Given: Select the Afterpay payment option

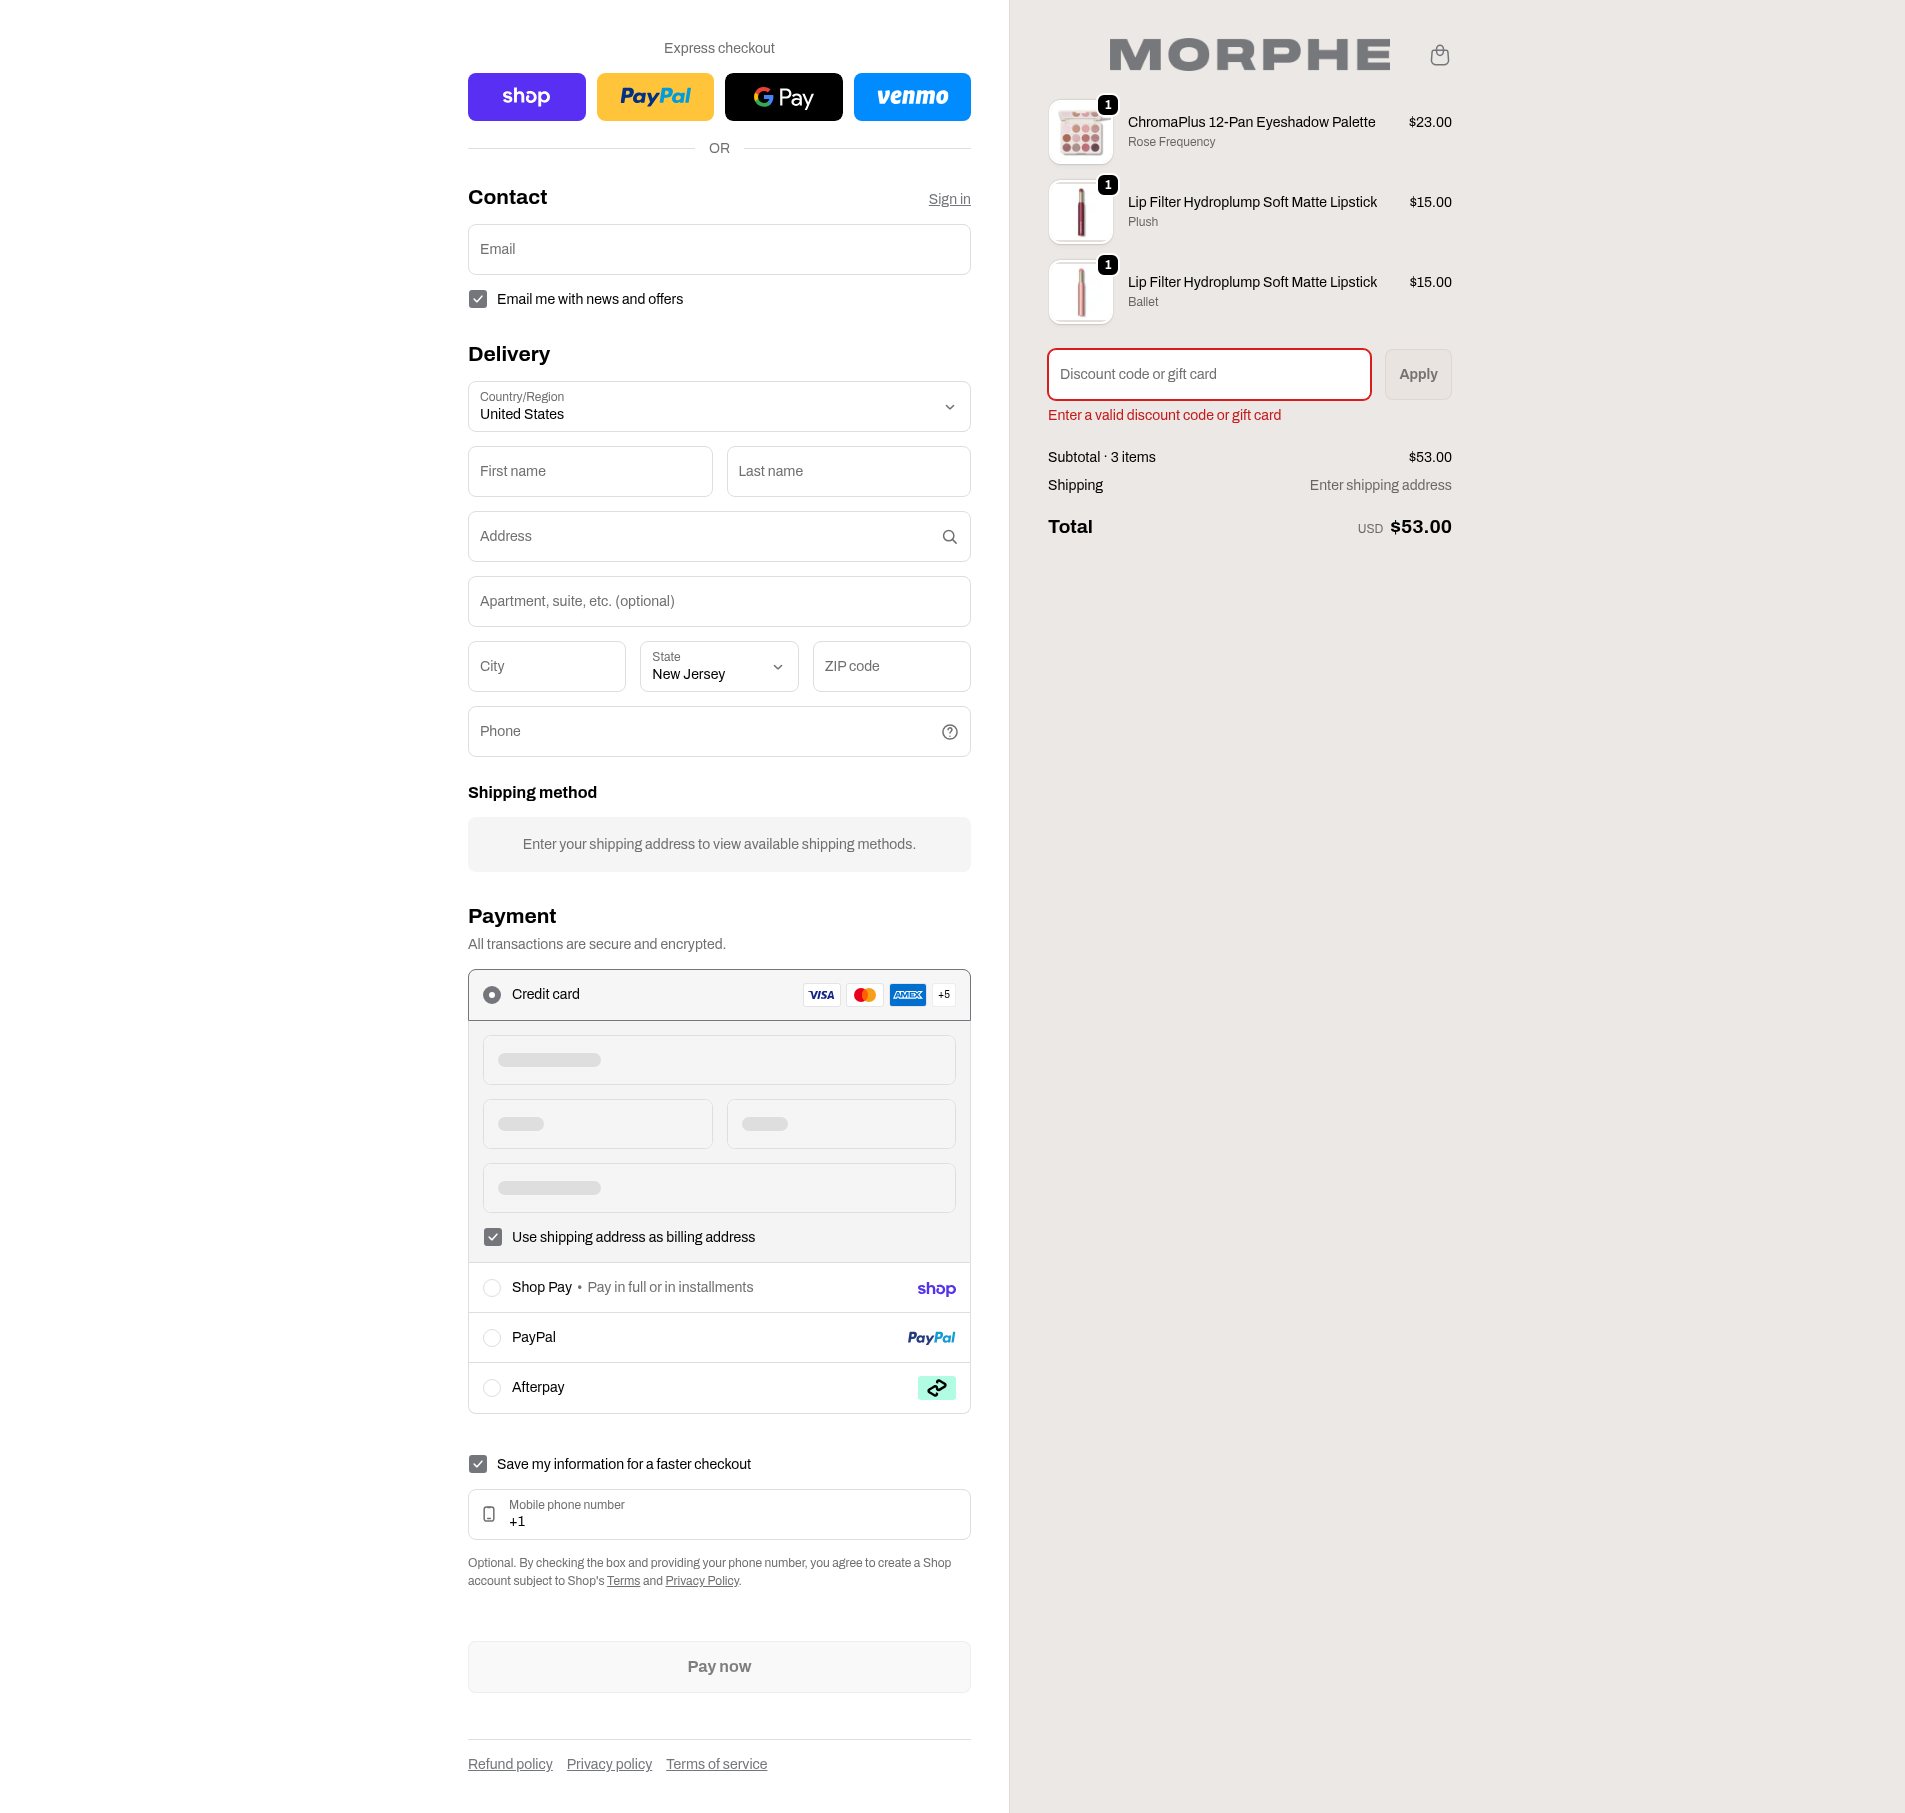Looking at the screenshot, I should [492, 1388].
